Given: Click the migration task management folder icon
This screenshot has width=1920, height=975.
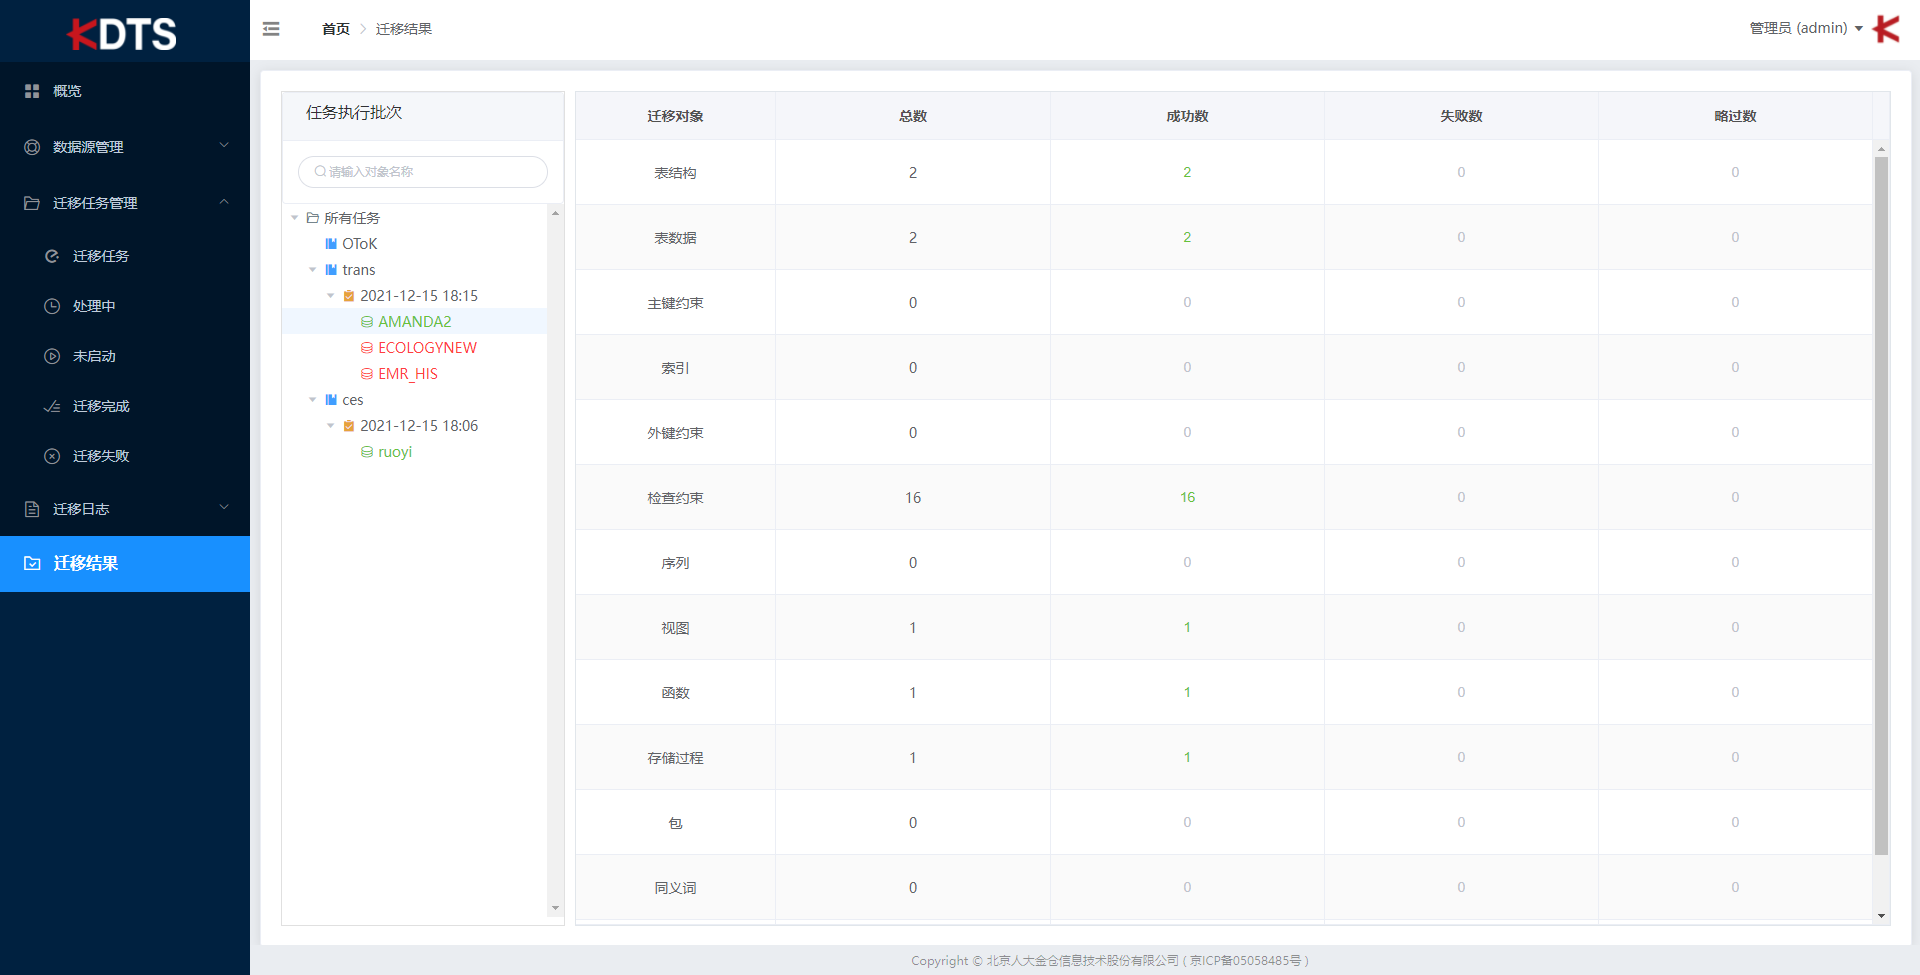Looking at the screenshot, I should [x=32, y=203].
